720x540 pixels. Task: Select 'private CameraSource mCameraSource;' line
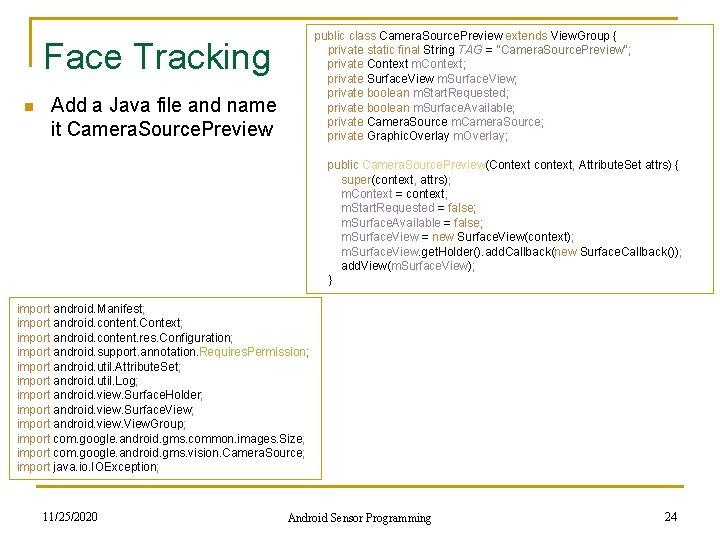435,122
